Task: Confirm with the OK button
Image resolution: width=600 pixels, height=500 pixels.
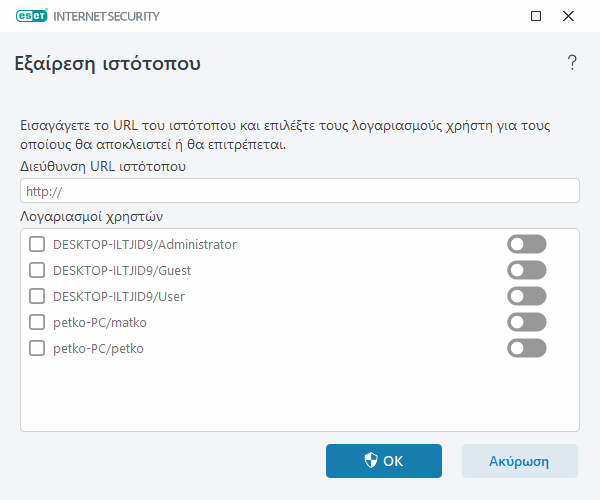Action: pos(383,461)
